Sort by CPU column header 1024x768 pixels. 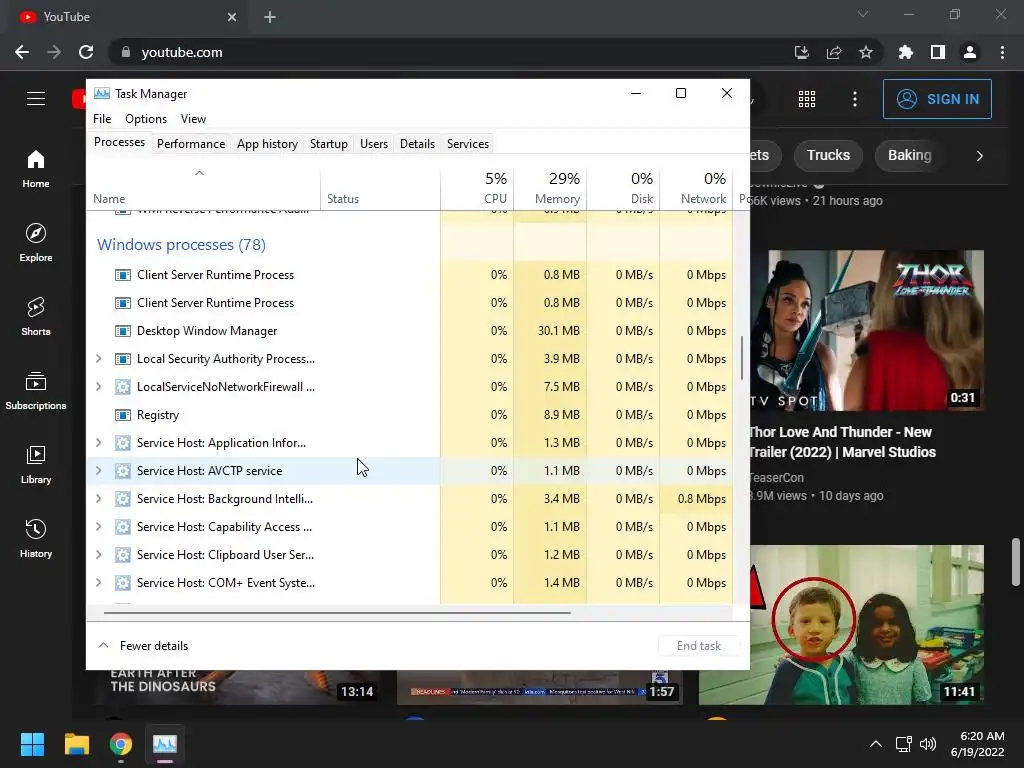tap(477, 188)
